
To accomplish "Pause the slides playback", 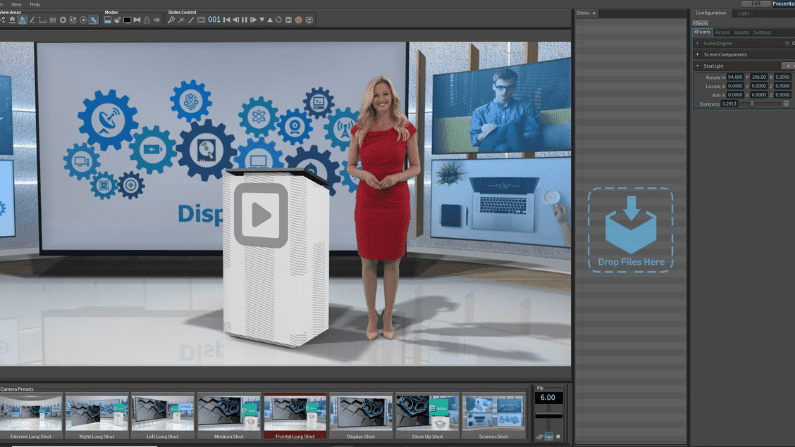I will [x=244, y=20].
